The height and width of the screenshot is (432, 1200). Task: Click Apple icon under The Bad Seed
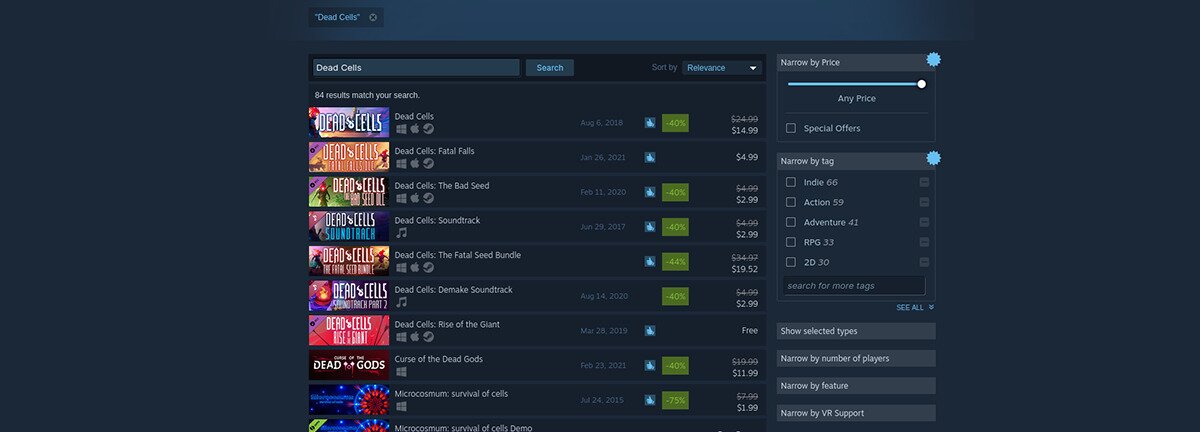point(414,198)
